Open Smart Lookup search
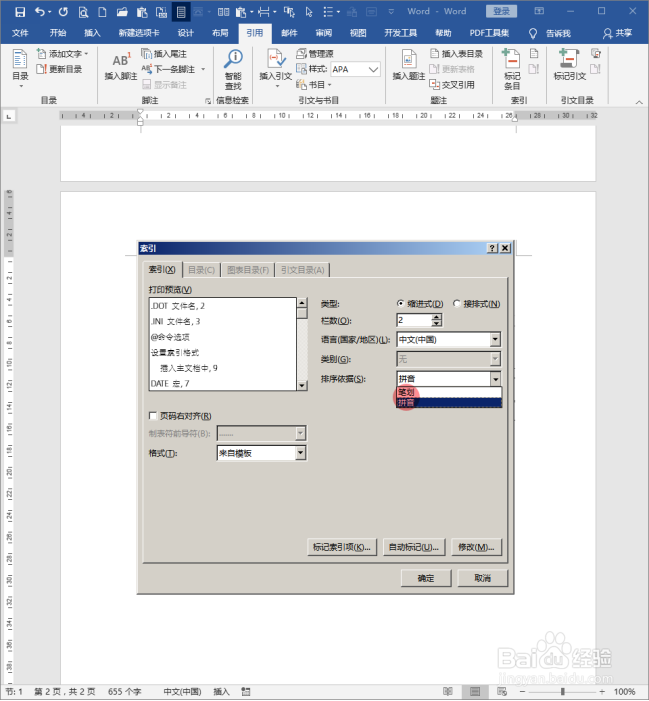Screen dimensions: 649x701 click(x=233, y=69)
